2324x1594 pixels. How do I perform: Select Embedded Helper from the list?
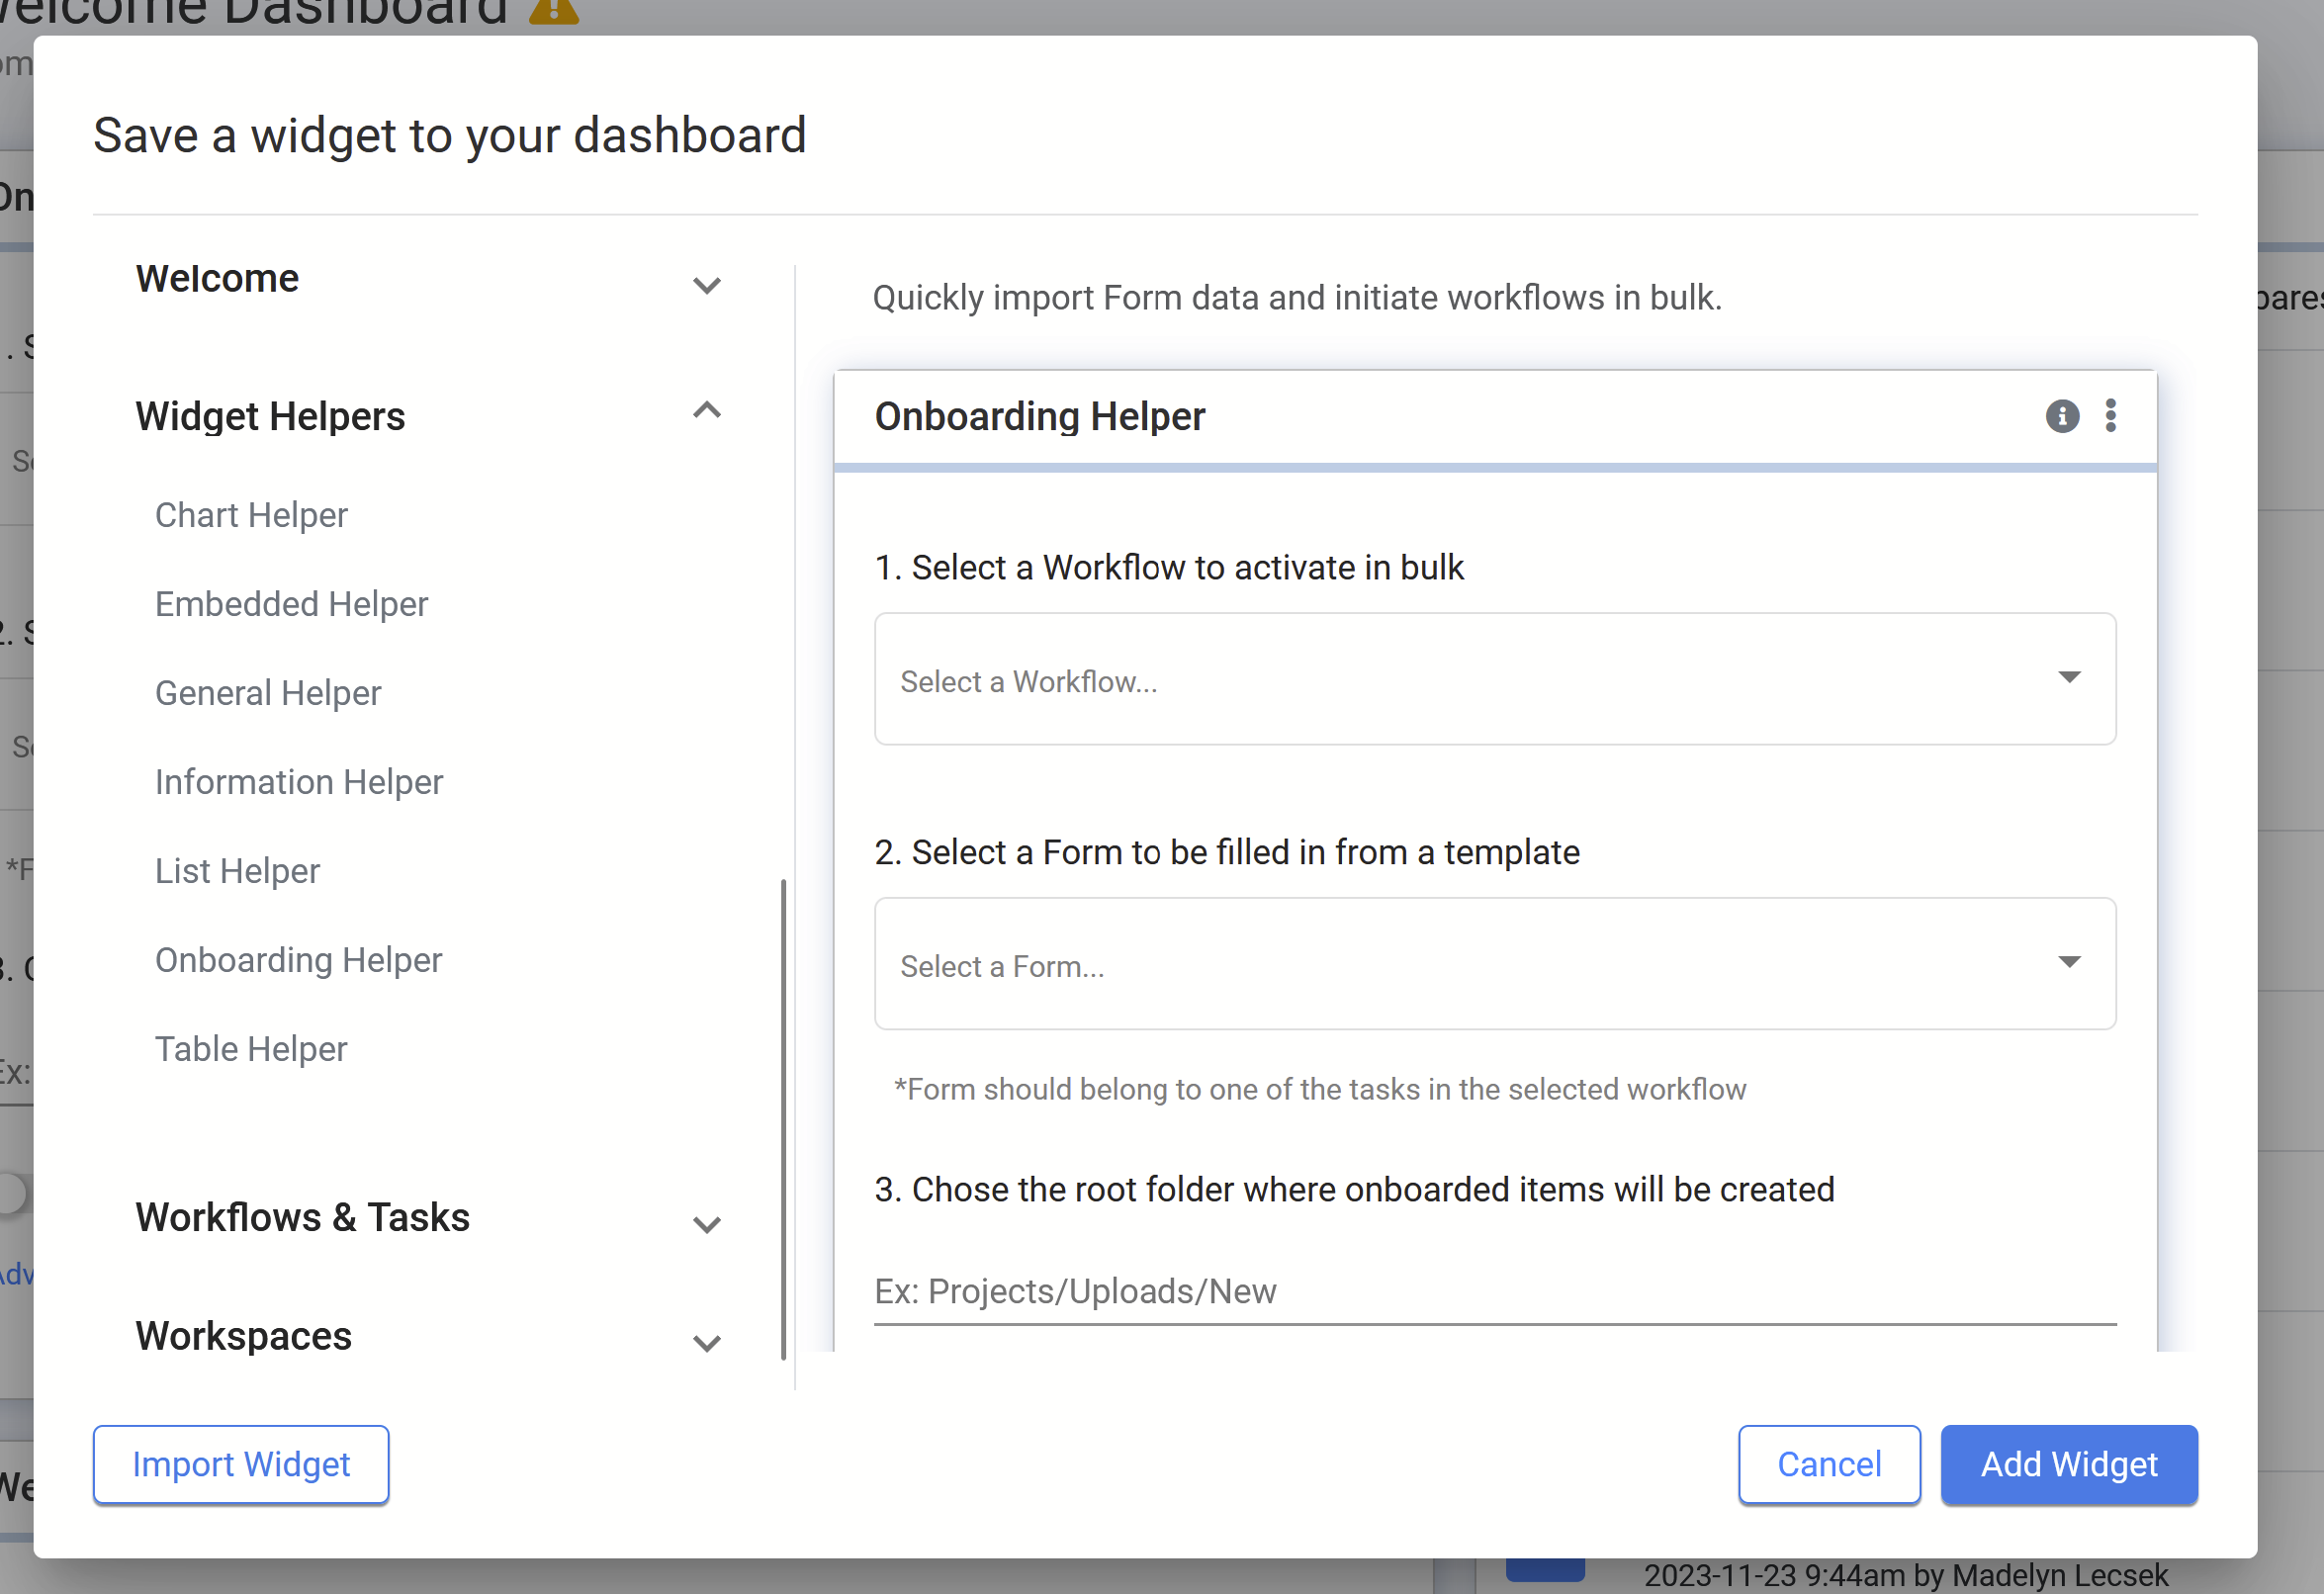pyautogui.click(x=291, y=604)
